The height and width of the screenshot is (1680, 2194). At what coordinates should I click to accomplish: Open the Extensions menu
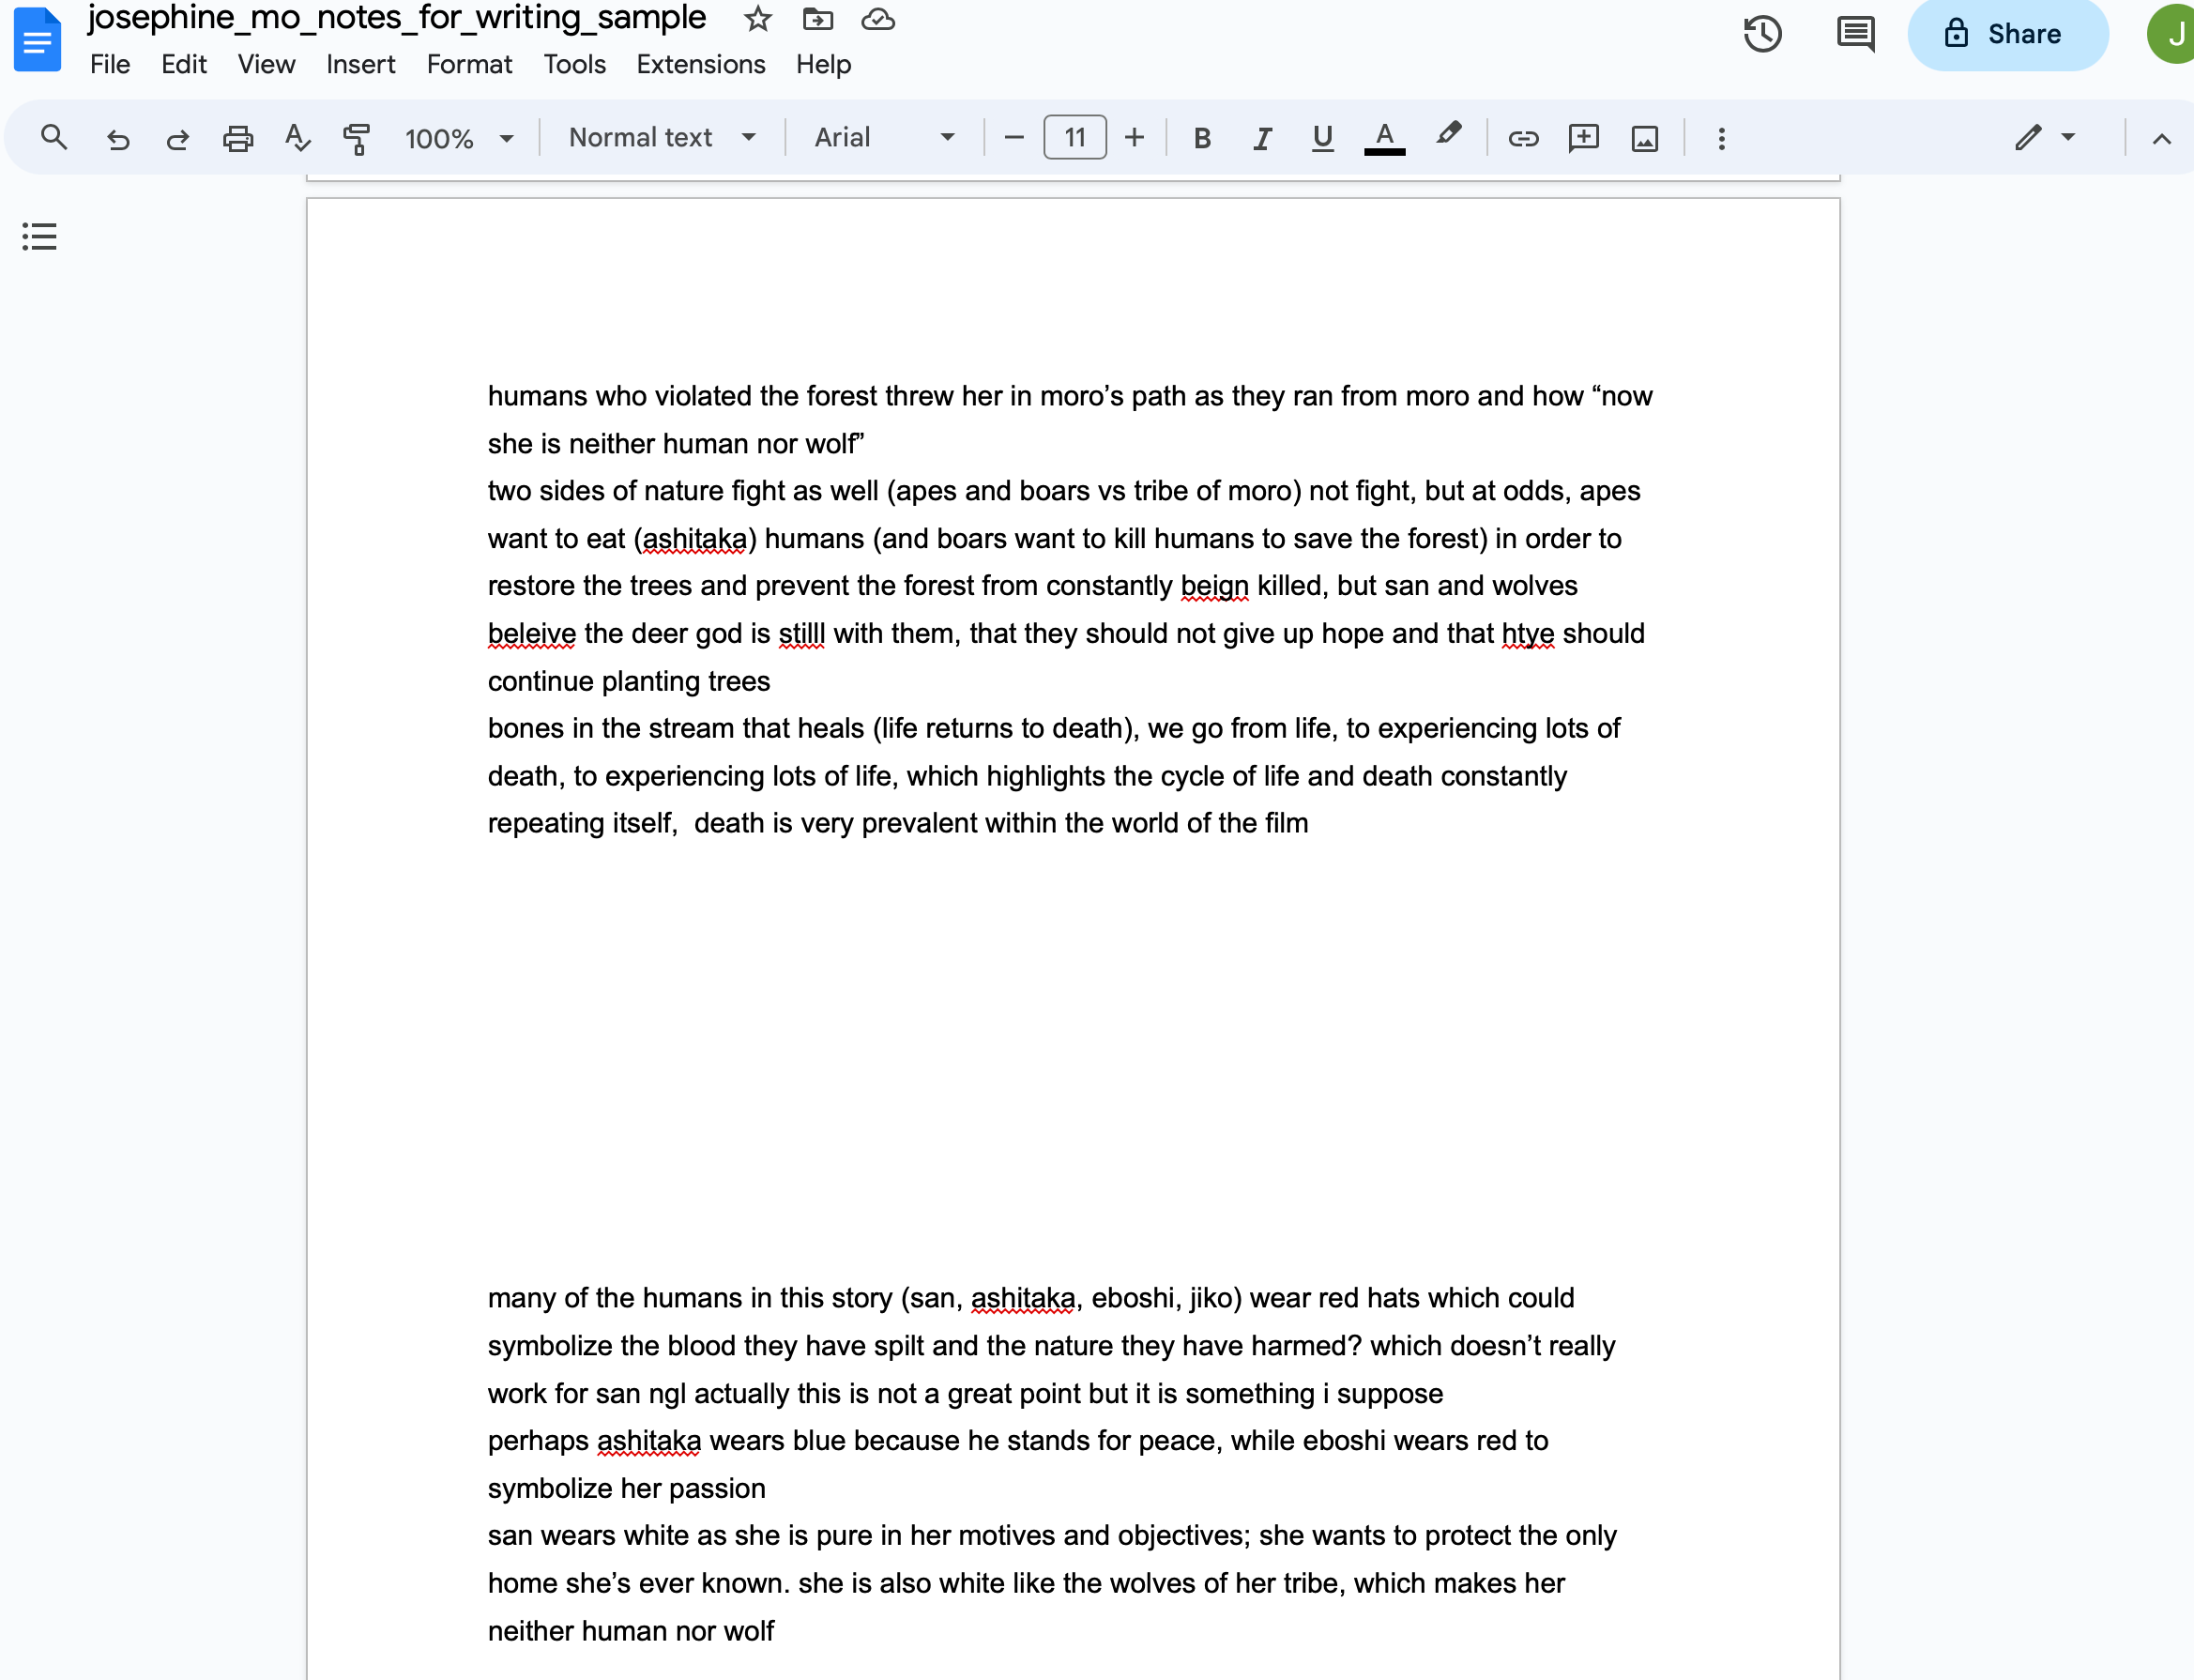tap(700, 65)
